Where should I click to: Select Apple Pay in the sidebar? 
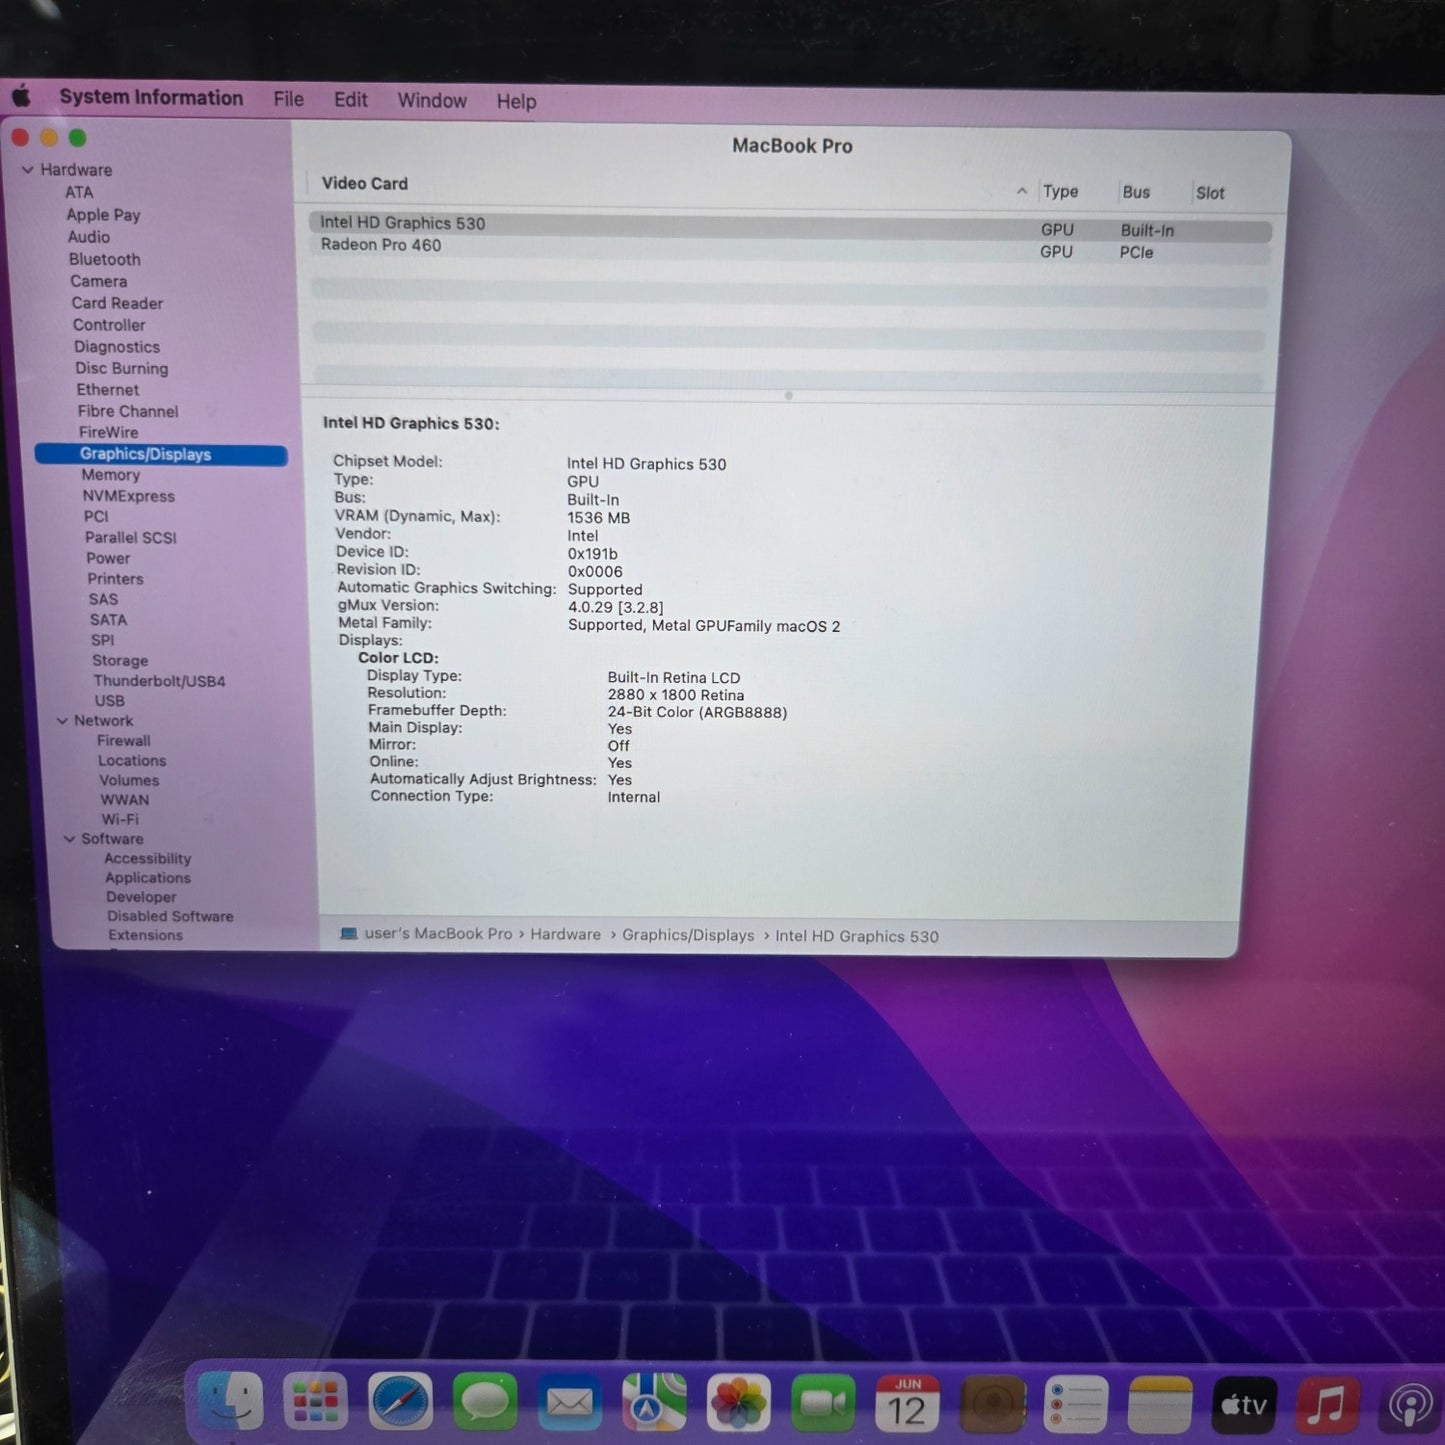[103, 215]
